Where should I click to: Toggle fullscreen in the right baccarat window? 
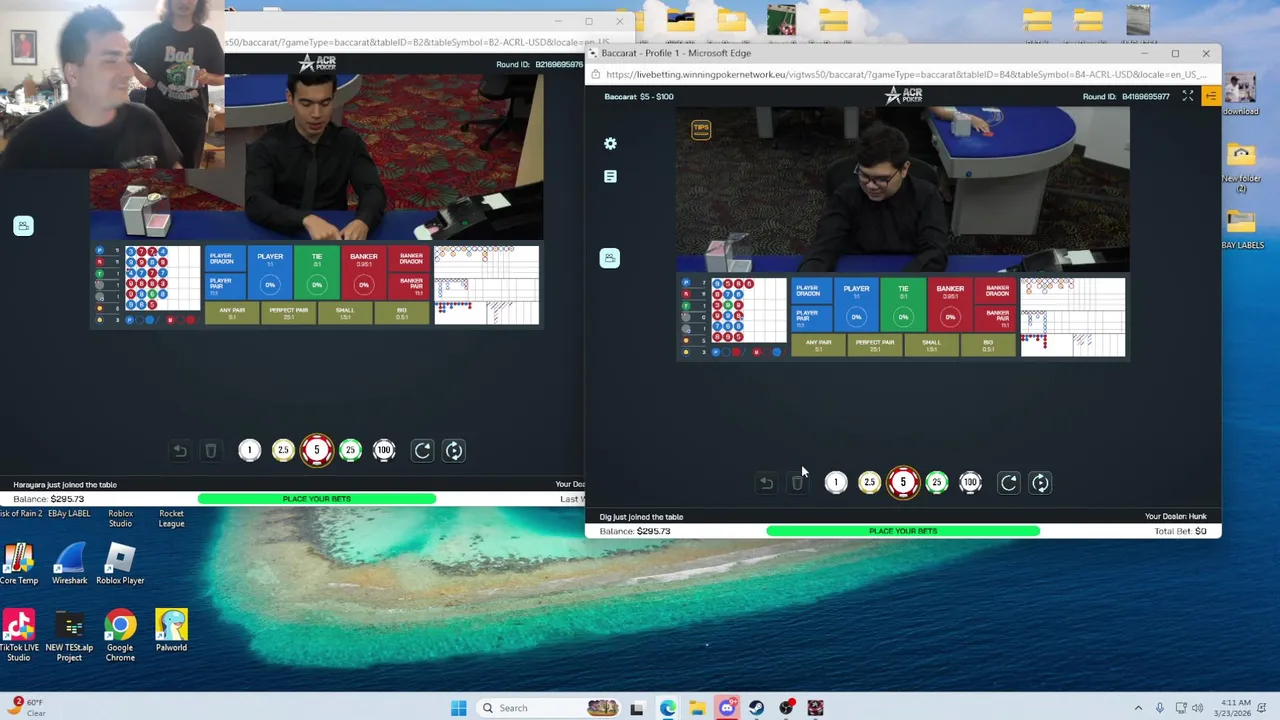(x=1188, y=96)
